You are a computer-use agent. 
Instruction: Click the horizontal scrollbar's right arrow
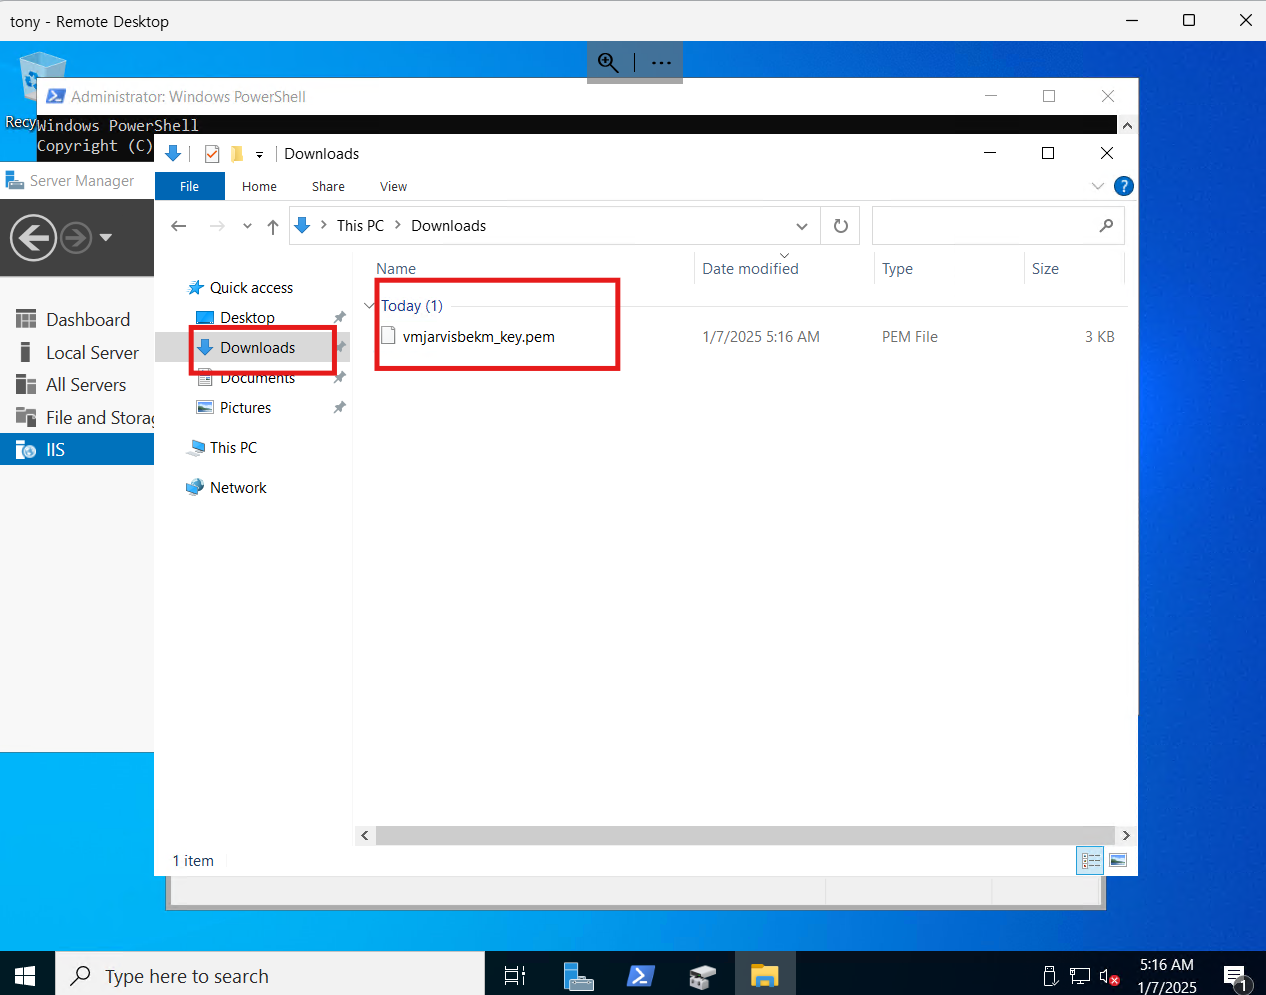click(x=1126, y=835)
